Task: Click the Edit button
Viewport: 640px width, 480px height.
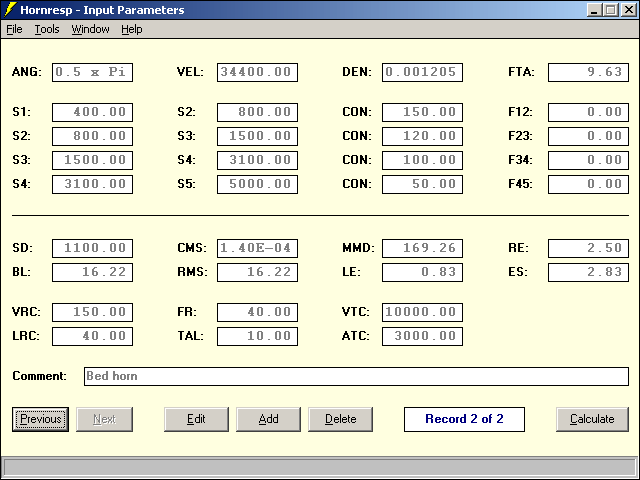Action: tap(196, 419)
